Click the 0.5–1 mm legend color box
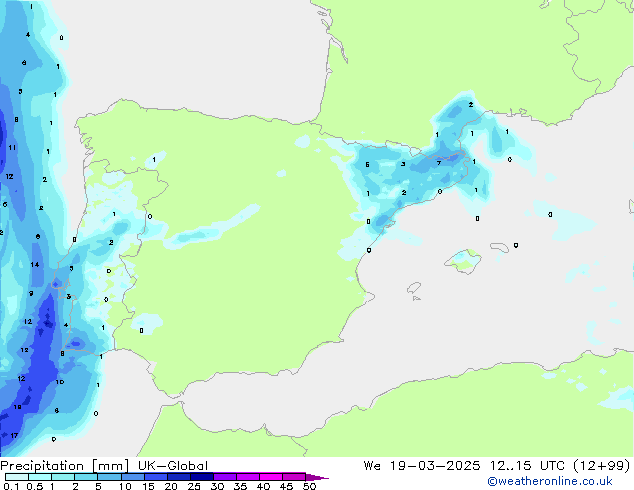This screenshot has height=490, width=634. tap(40, 477)
